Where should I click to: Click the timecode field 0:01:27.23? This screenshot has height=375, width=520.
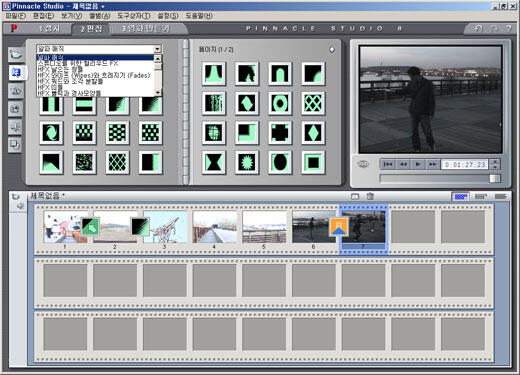(x=465, y=164)
